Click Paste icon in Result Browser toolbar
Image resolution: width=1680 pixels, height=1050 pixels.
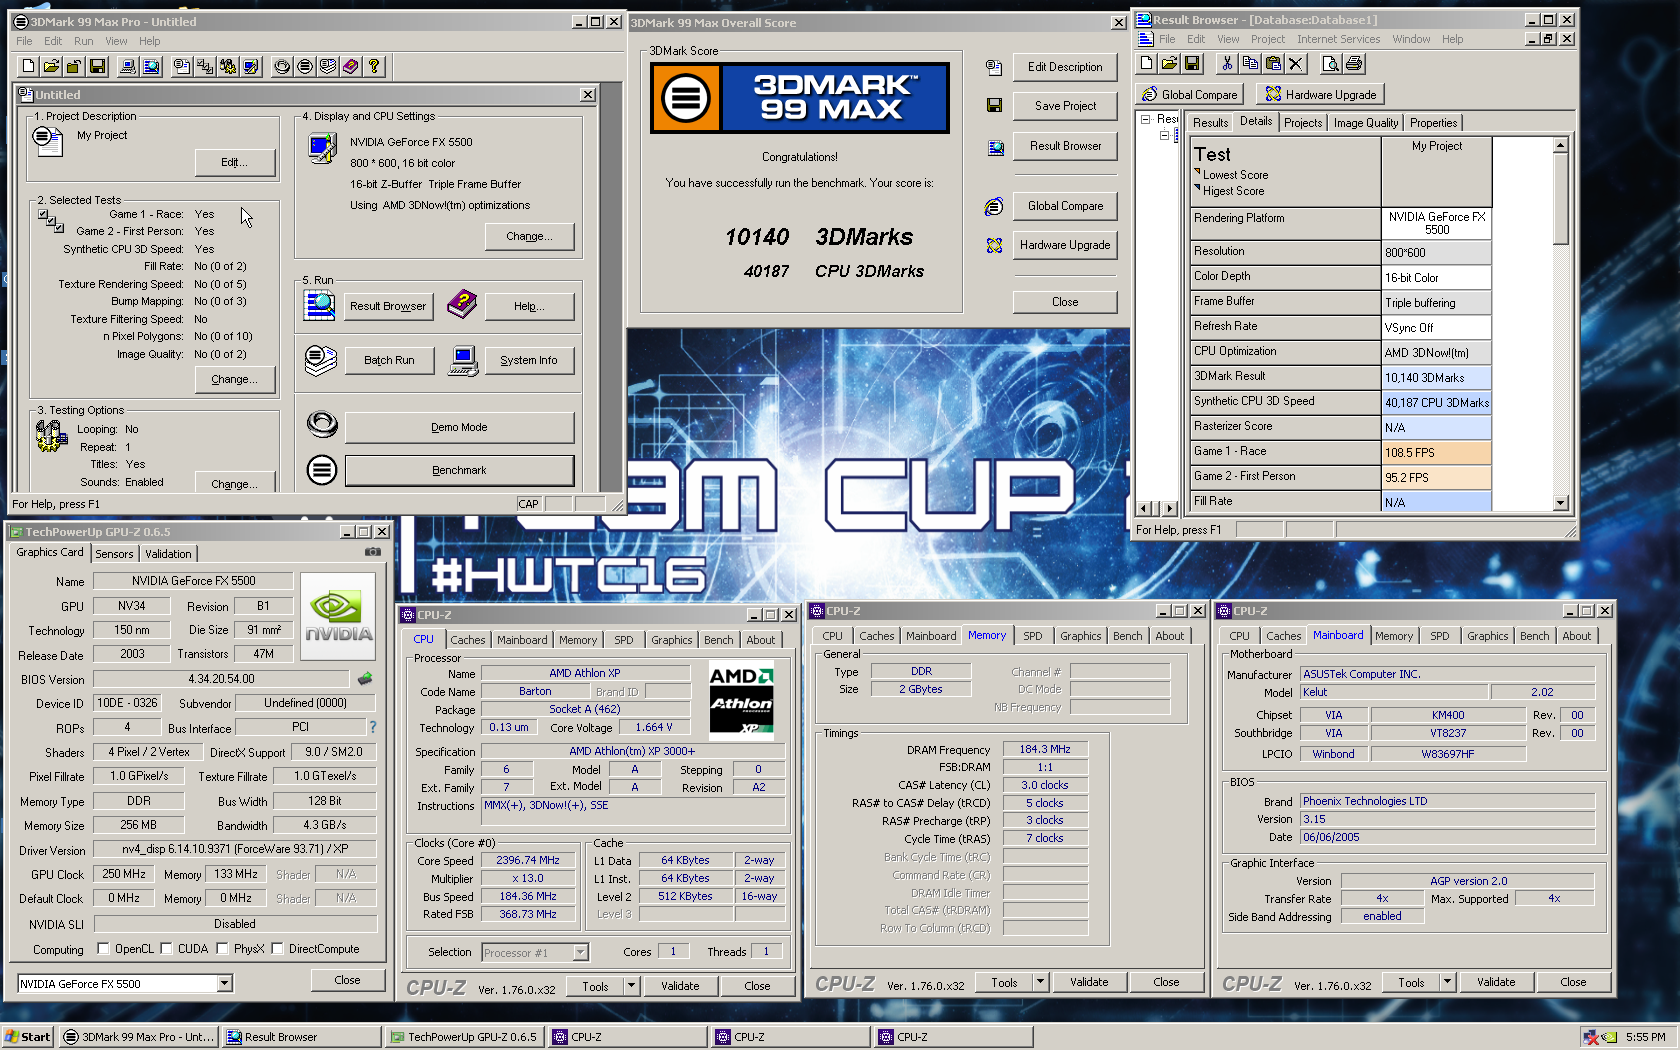tap(1273, 63)
